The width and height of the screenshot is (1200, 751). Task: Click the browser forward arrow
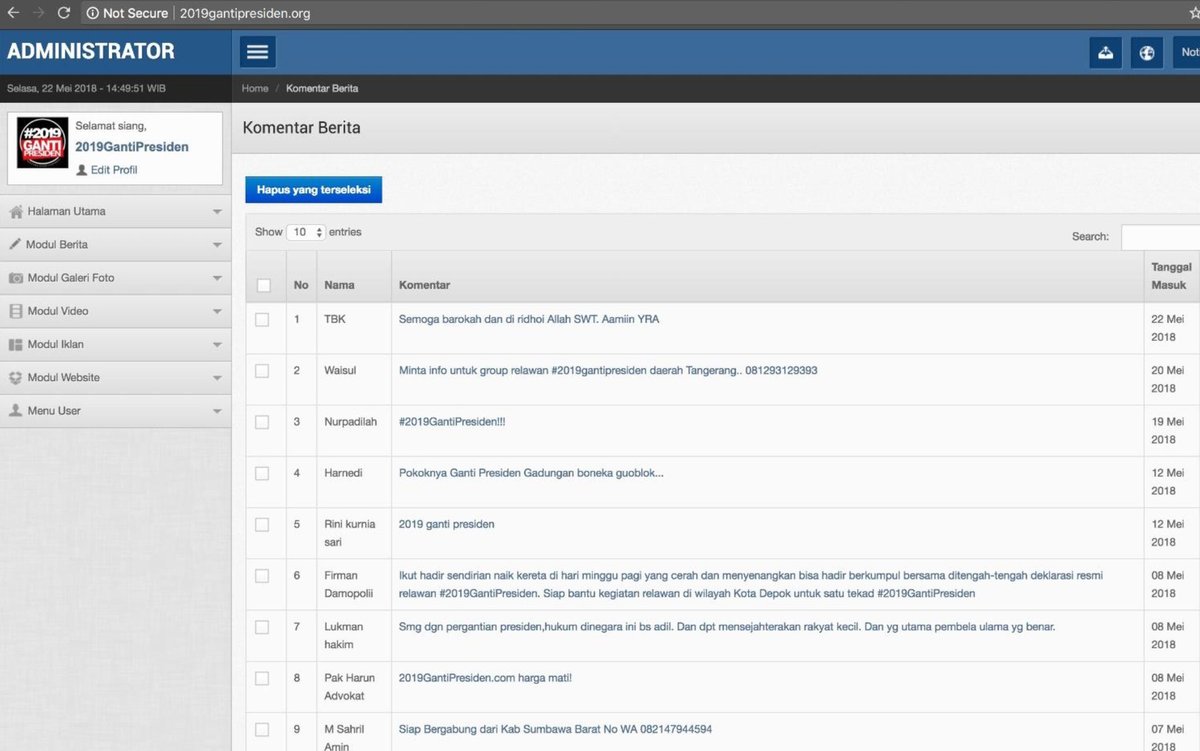[38, 13]
